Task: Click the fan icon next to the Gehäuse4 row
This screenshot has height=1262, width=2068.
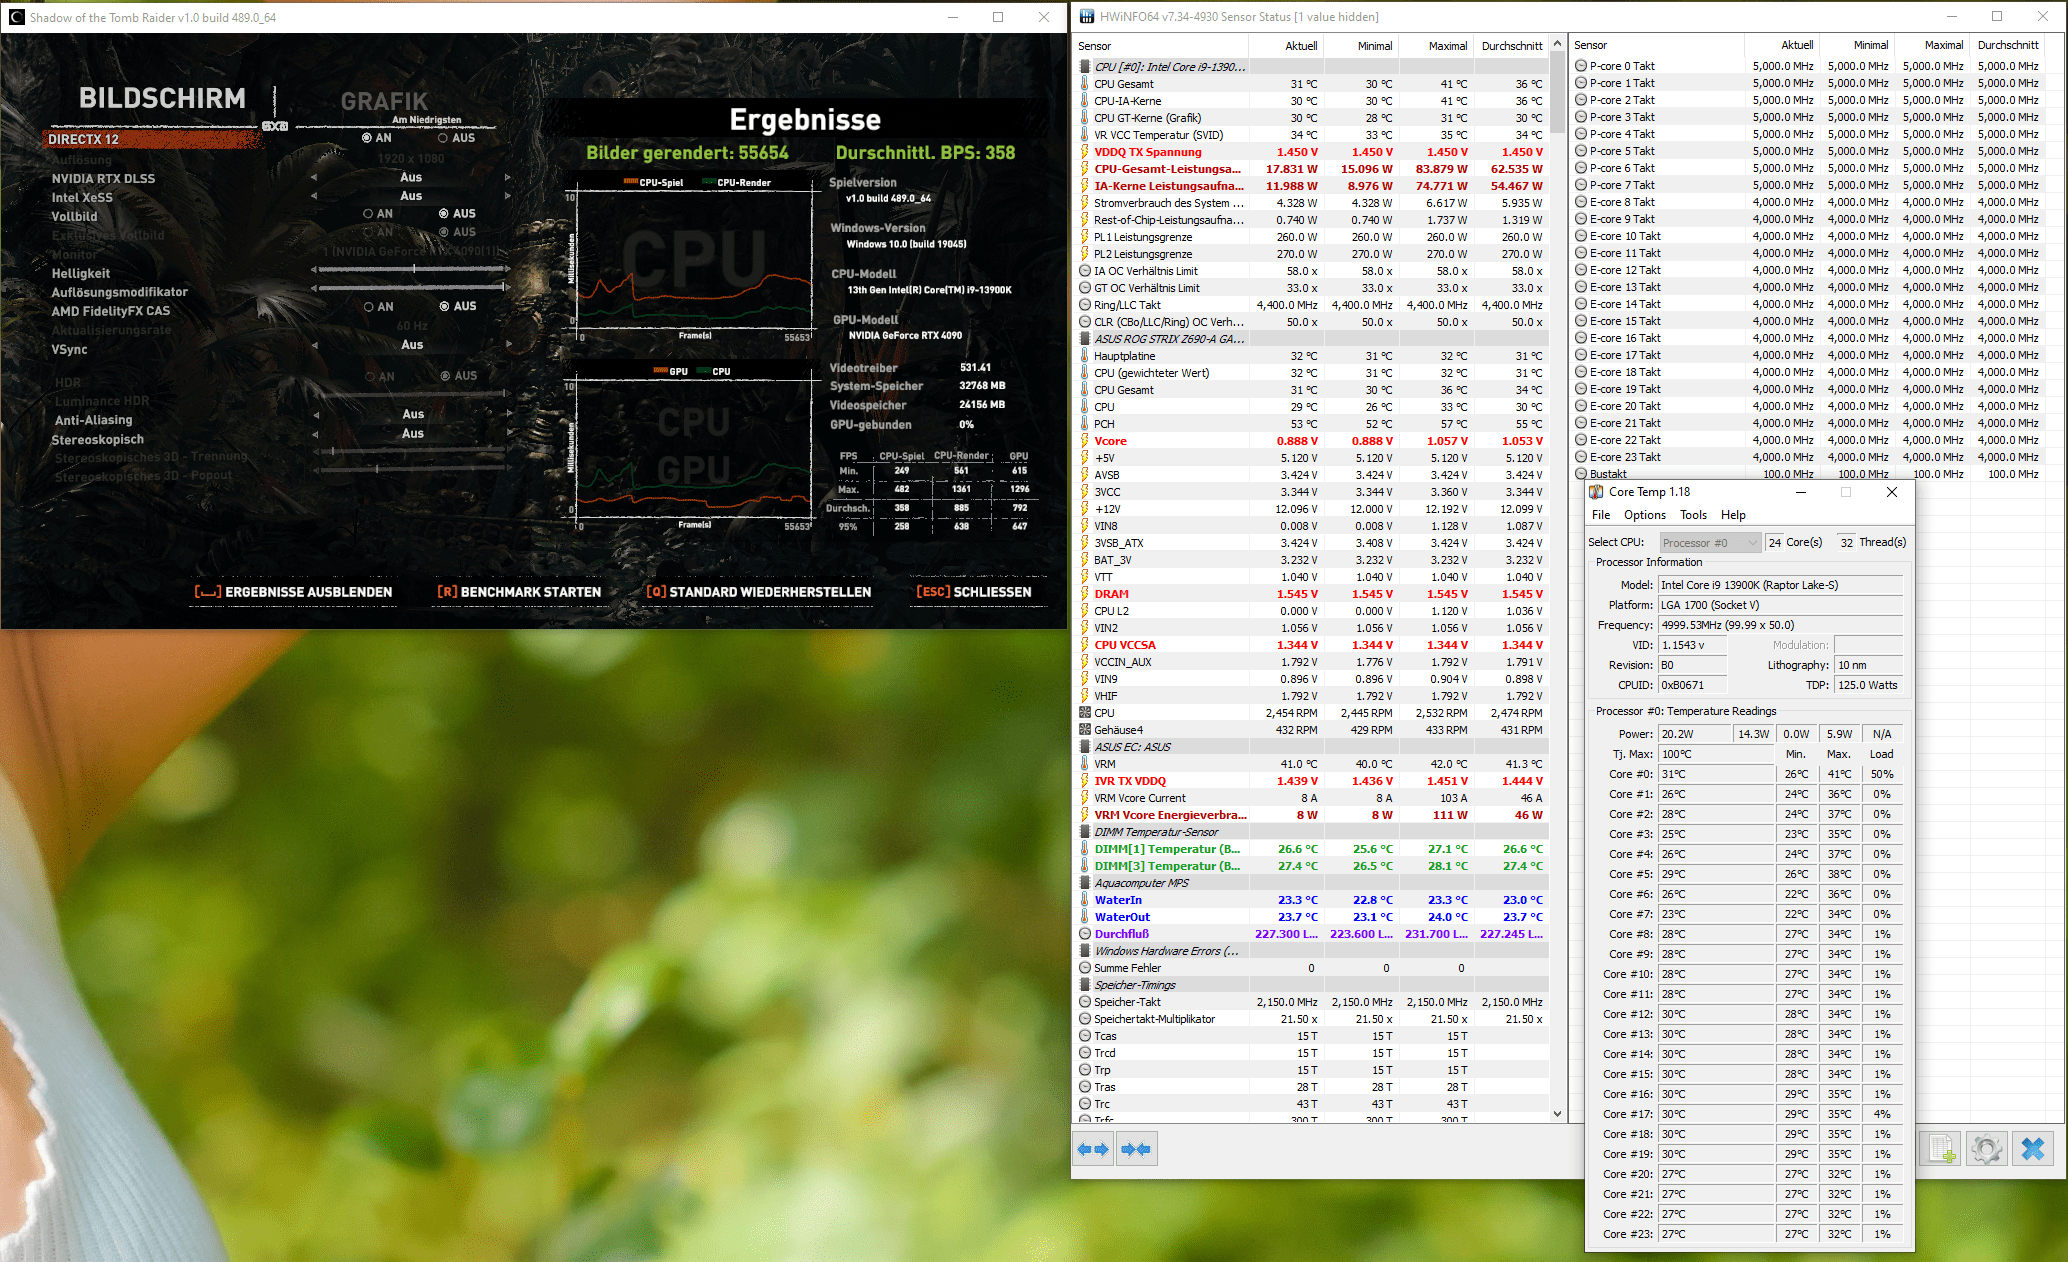Action: [1085, 730]
